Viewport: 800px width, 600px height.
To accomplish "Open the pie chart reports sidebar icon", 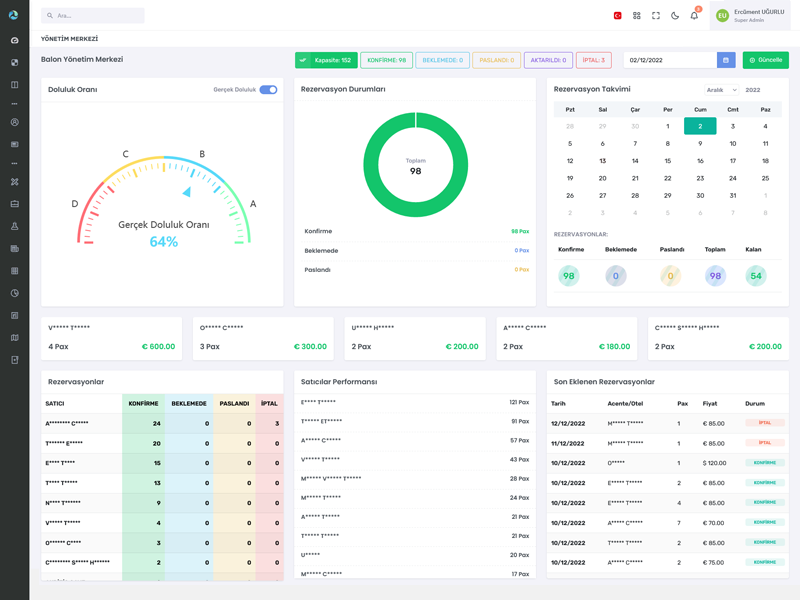I will coord(14,293).
